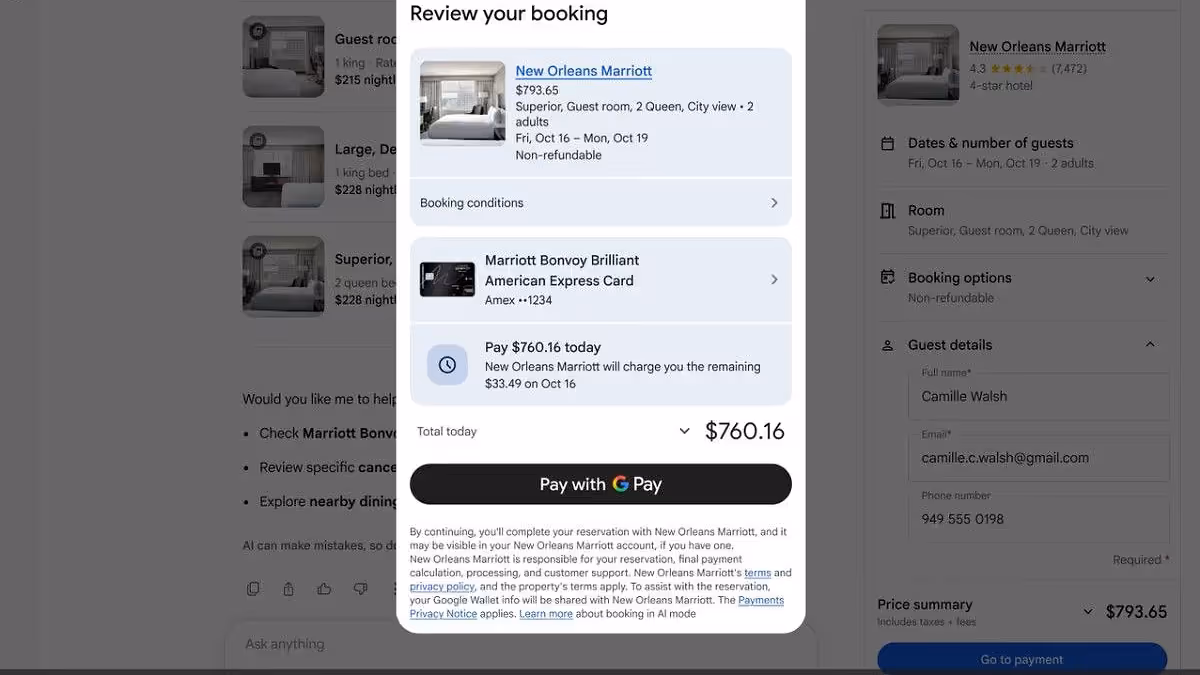Screen dimensions: 1200x675
Task: Click the share response icon
Action: [x=289, y=589]
